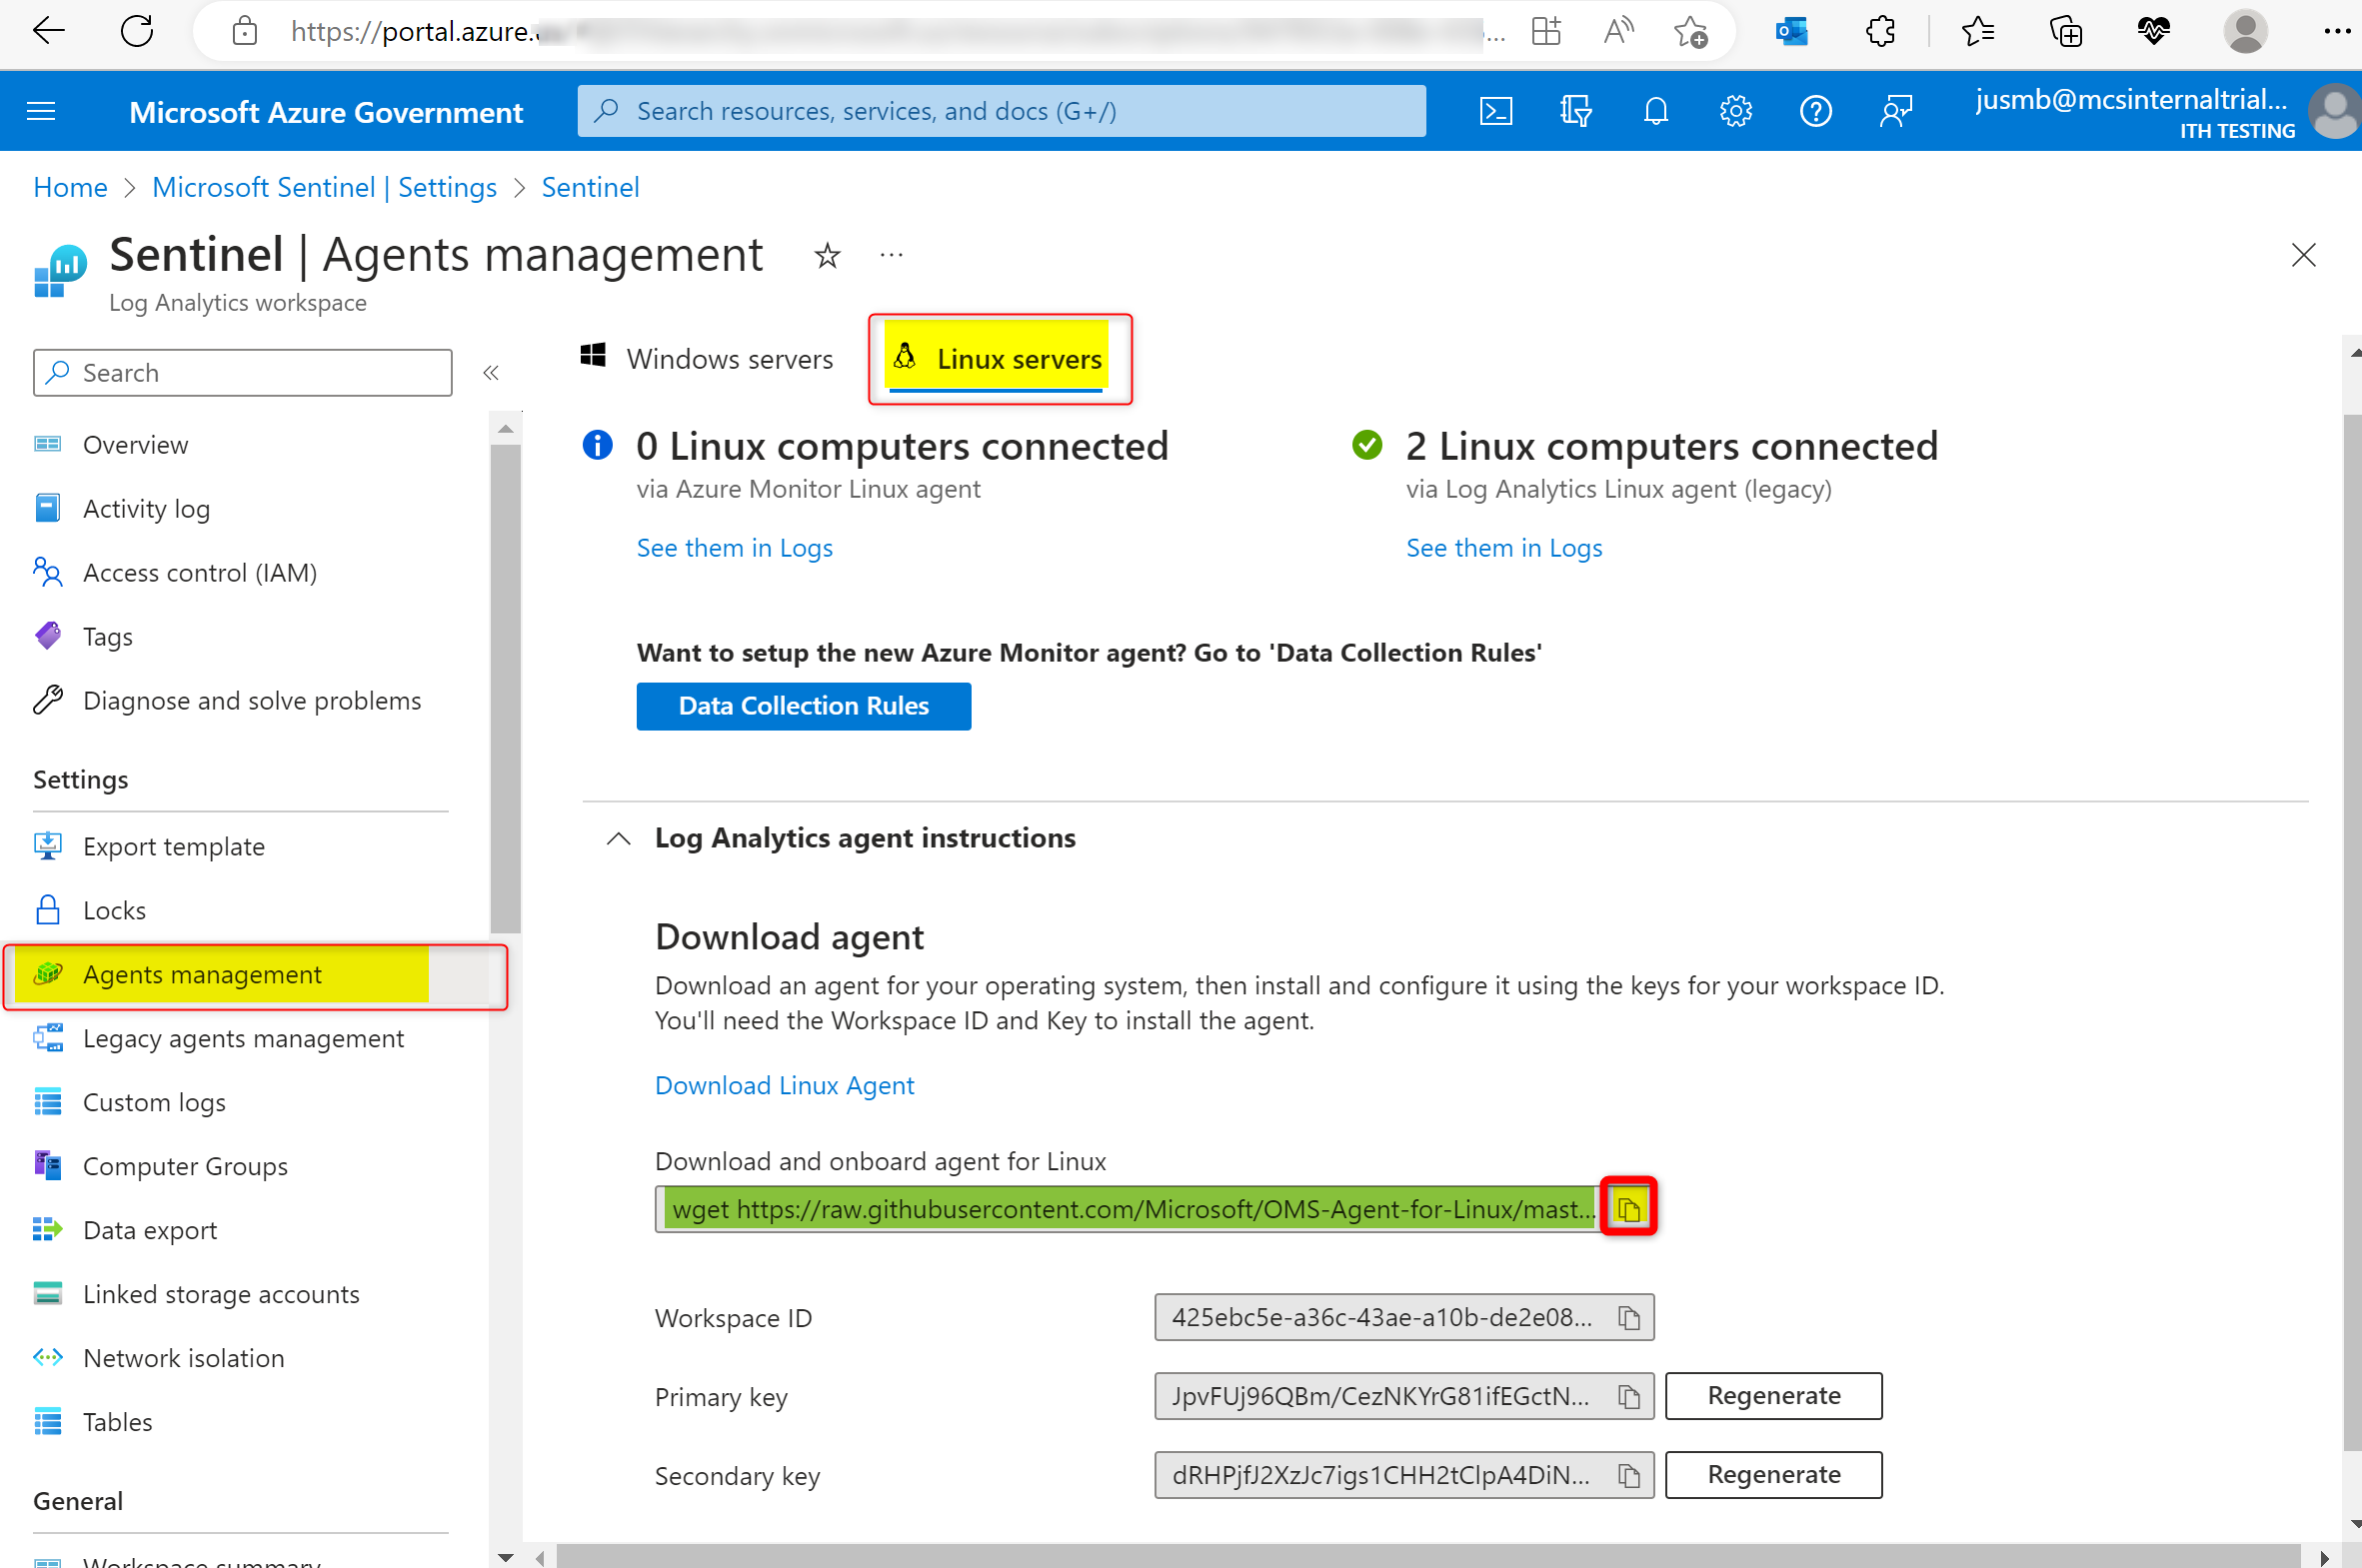Open Directories and subscriptions filter icon
2362x1568 pixels.
pos(1576,111)
